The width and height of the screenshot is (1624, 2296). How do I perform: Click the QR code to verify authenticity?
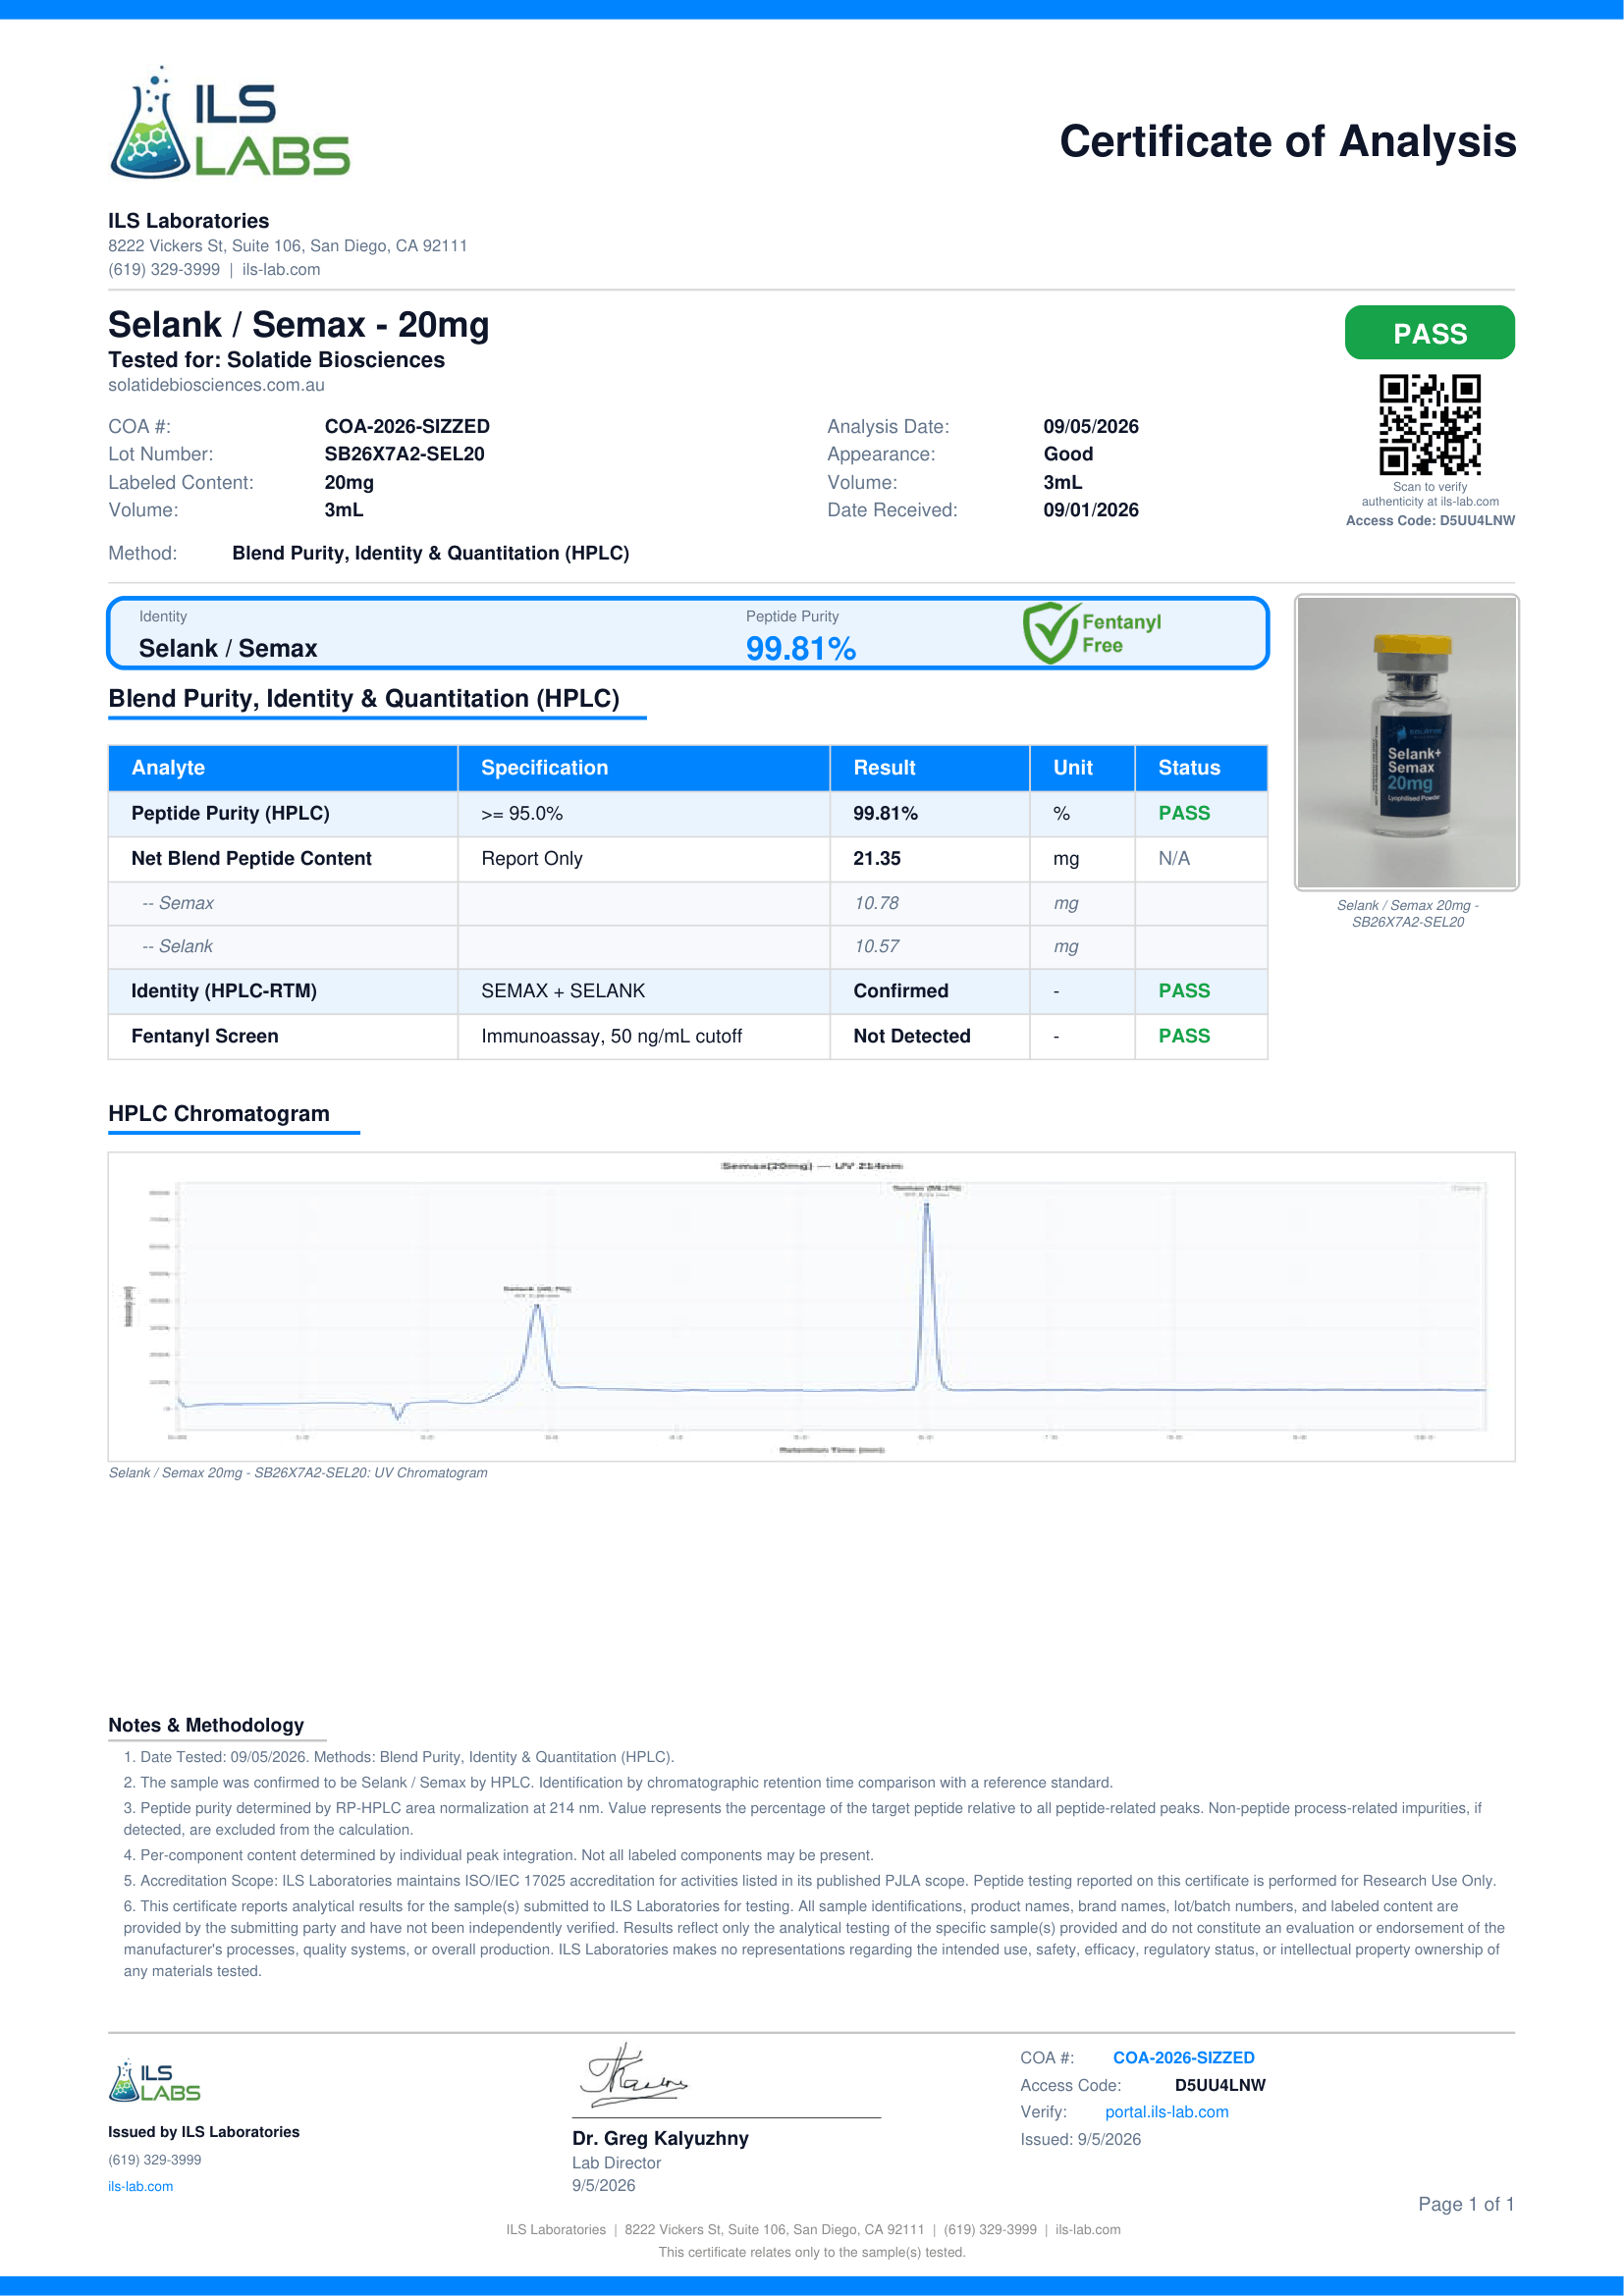1430,424
